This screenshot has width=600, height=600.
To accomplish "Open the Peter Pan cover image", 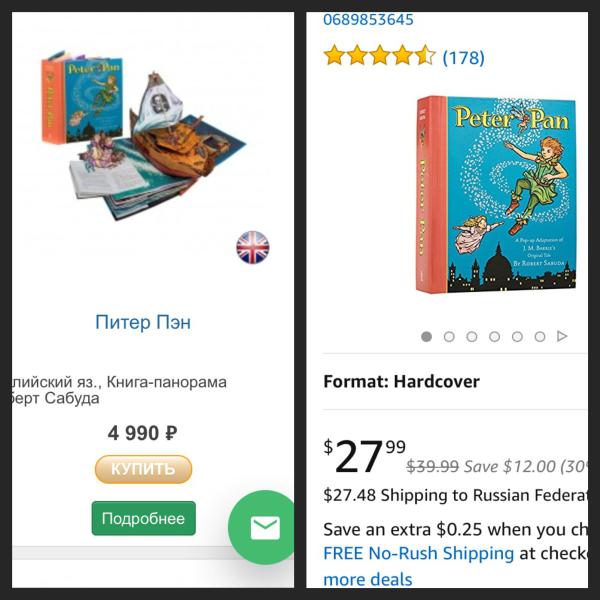I will pyautogui.click(x=496, y=195).
